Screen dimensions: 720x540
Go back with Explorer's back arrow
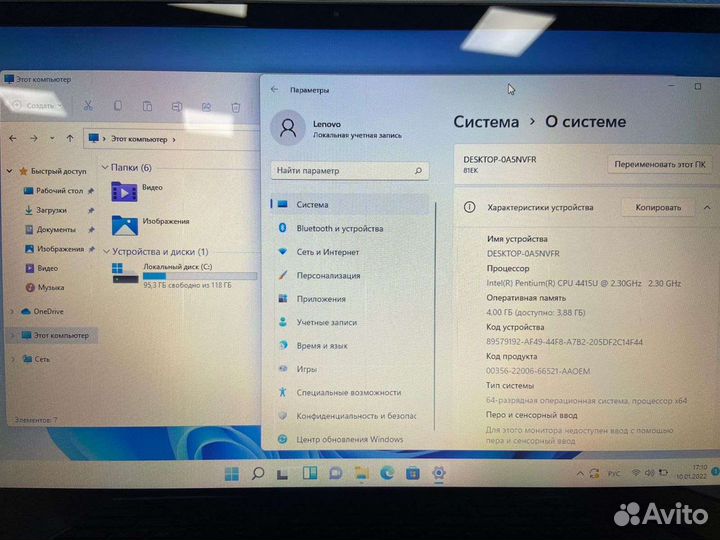point(13,138)
